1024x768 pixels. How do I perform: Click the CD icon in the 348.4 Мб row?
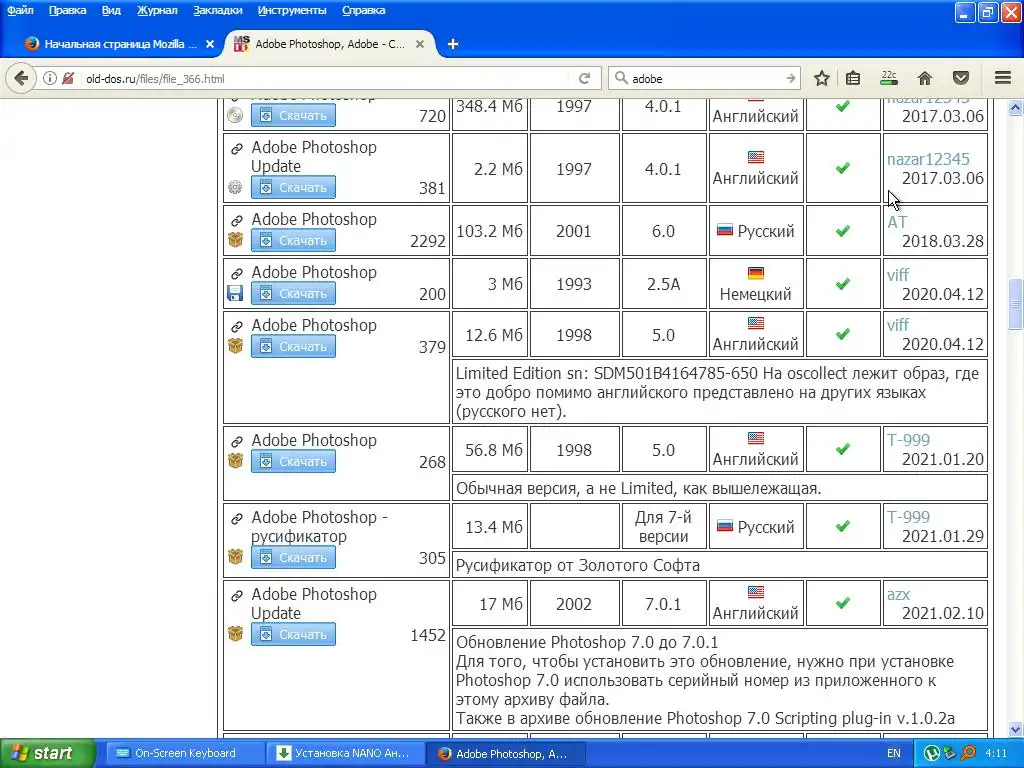(235, 116)
